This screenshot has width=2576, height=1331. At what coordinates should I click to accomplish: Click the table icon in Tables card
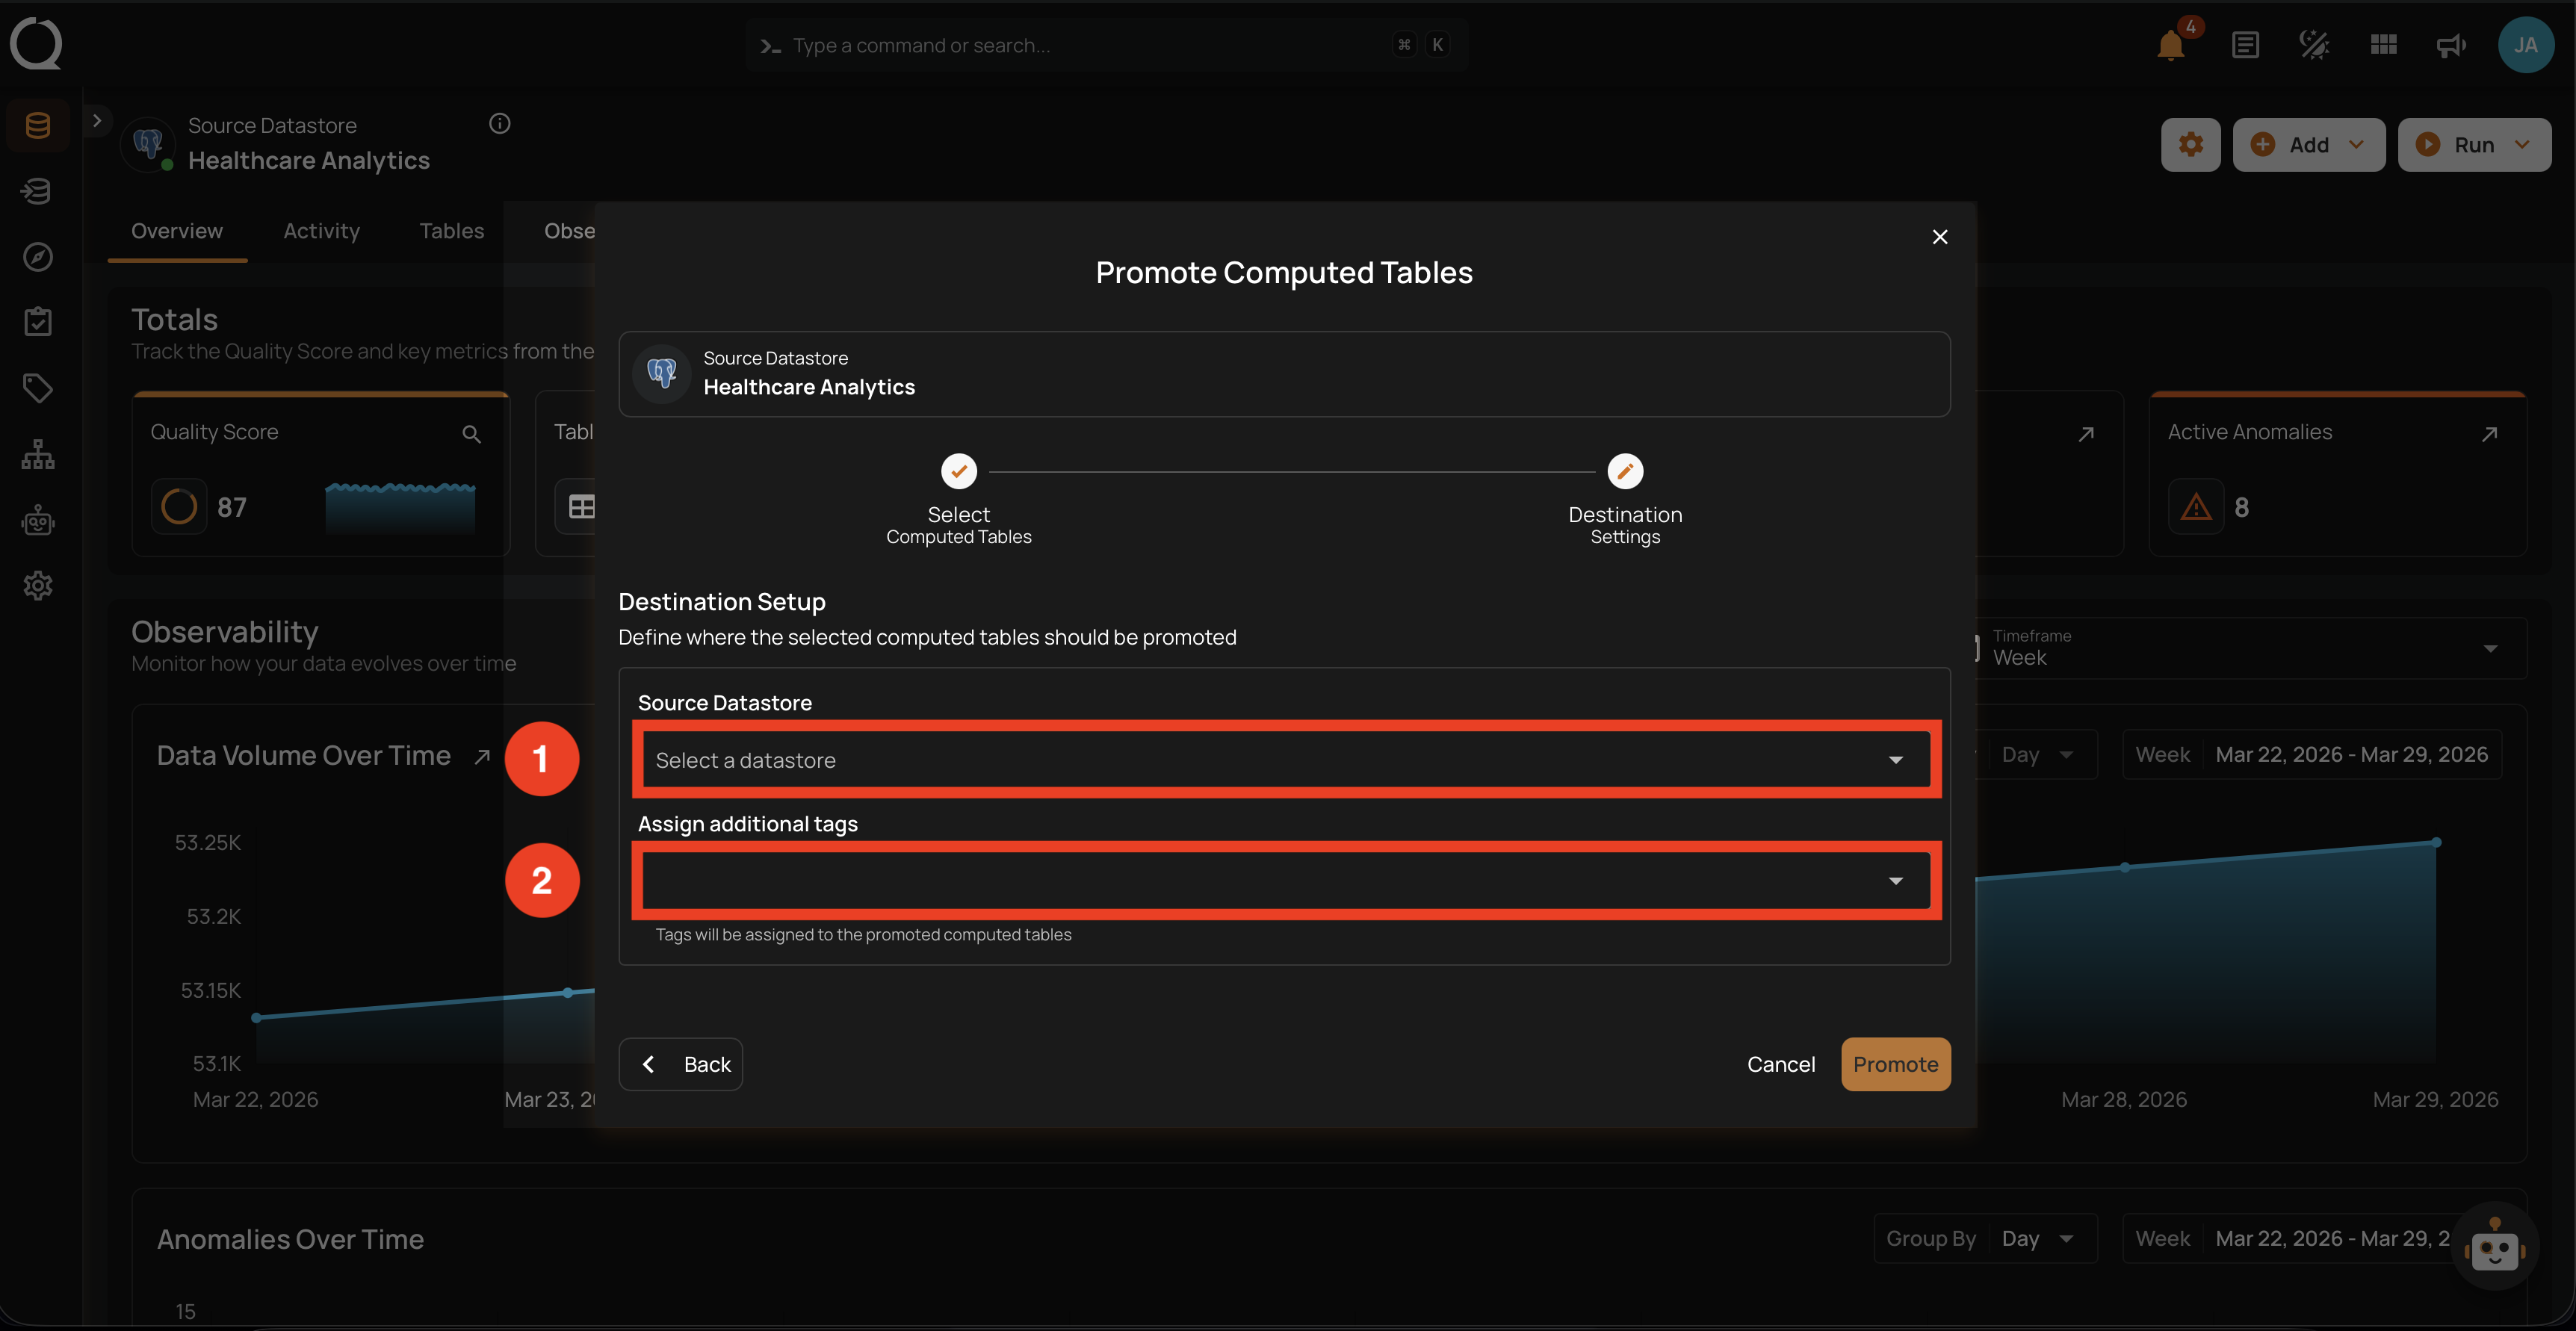[x=581, y=507]
